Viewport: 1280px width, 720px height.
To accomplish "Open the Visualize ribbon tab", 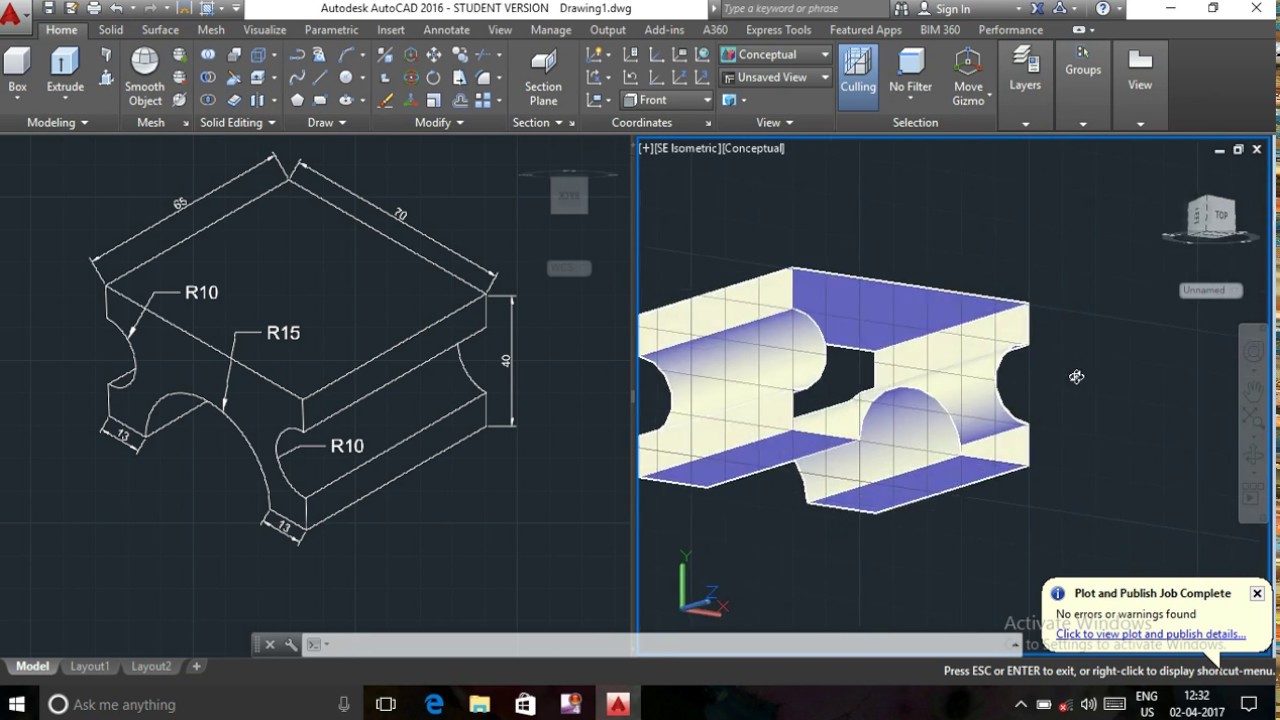I will 264,30.
